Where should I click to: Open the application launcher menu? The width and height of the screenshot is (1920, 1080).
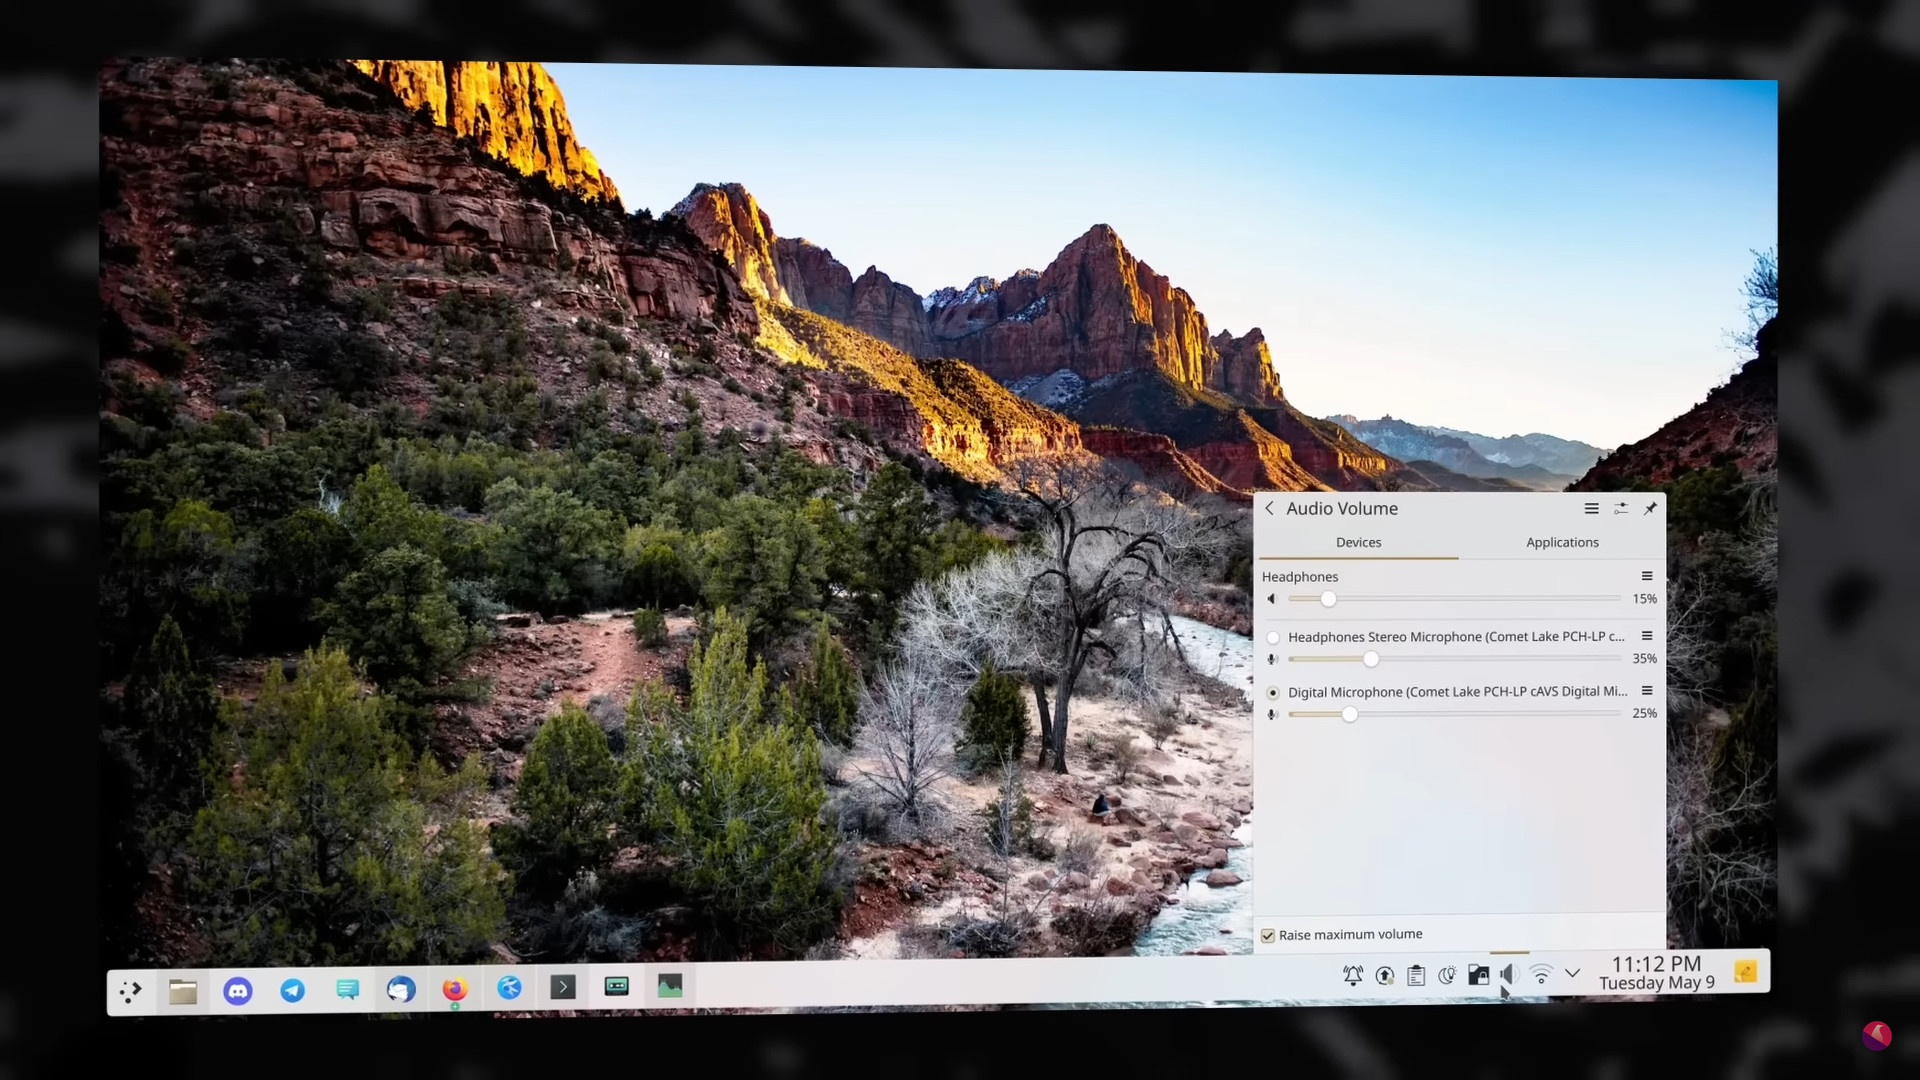pyautogui.click(x=131, y=991)
